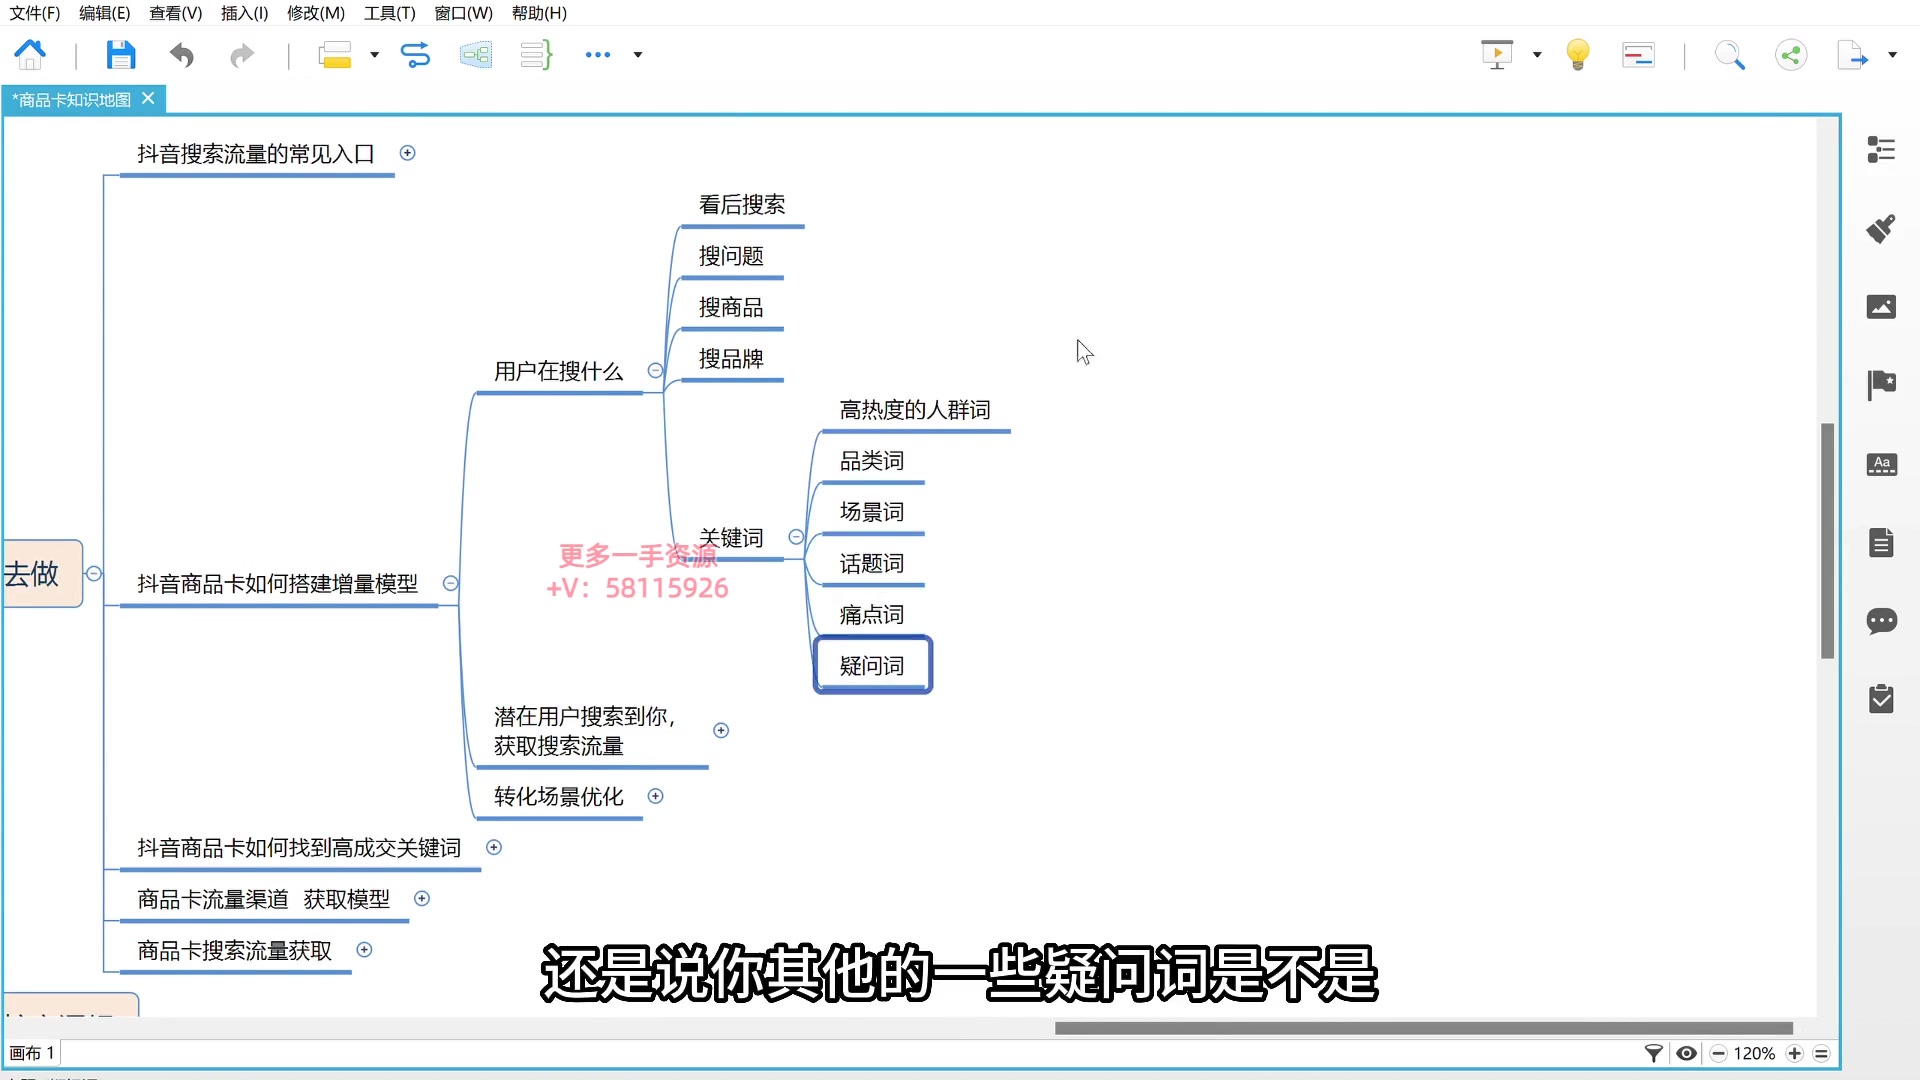Collapse 抖音商品卡如何搭建增量模型 branch
This screenshot has height=1080, width=1920.
(x=450, y=583)
